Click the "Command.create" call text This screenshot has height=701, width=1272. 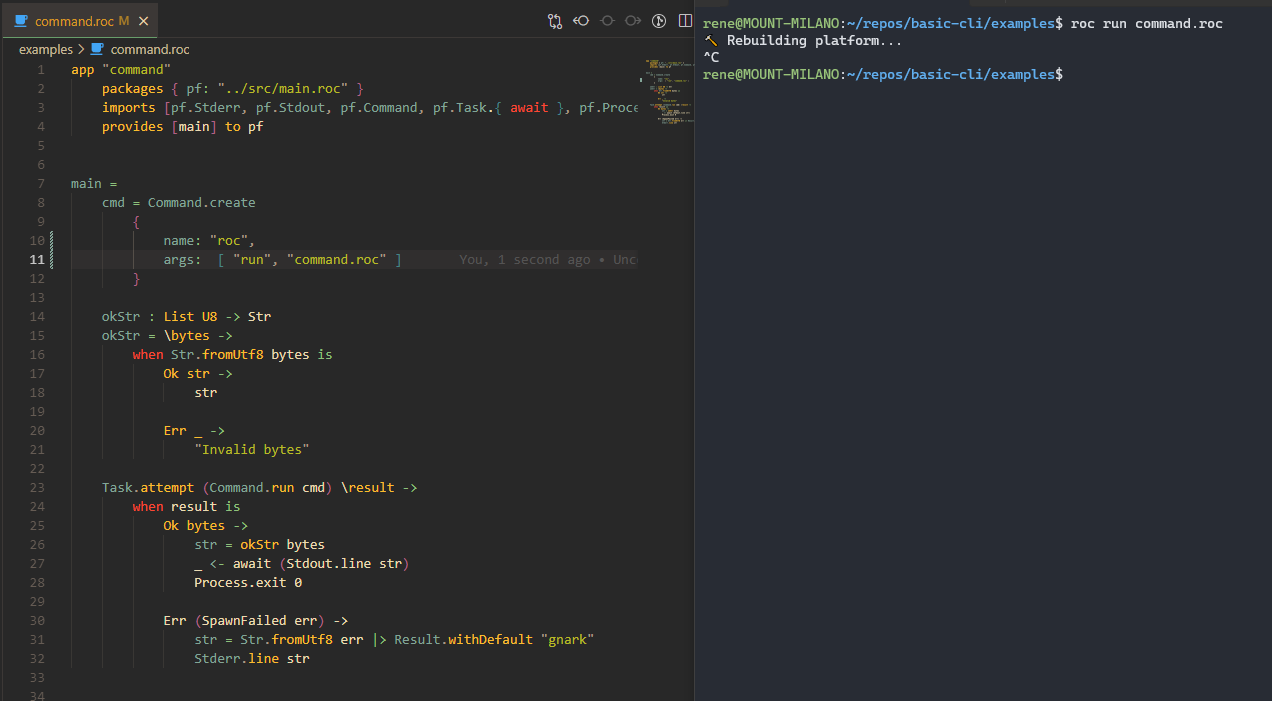[202, 202]
